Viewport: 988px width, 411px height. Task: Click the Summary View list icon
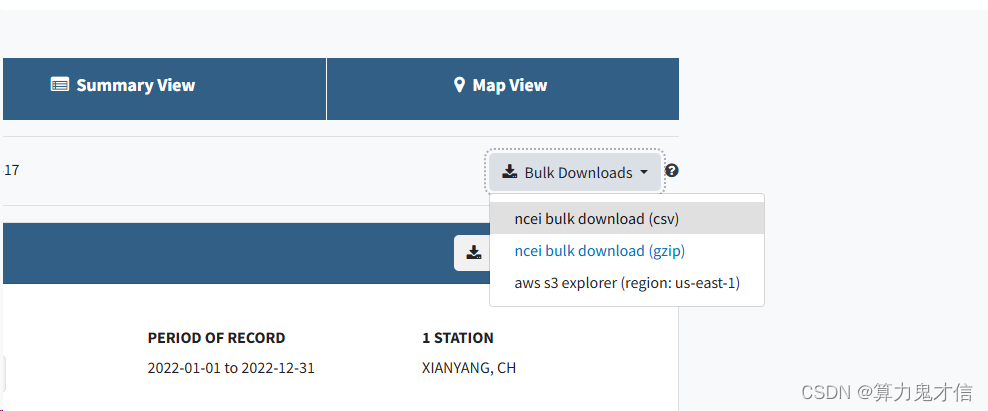click(60, 84)
